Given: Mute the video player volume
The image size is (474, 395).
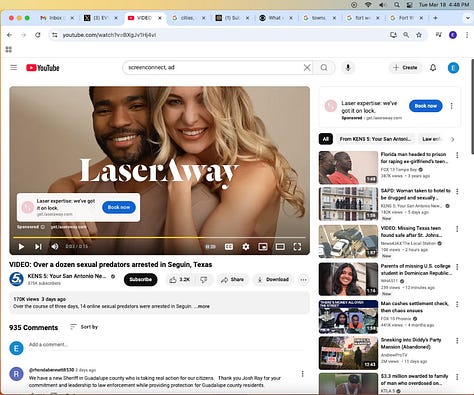Looking at the screenshot, I should 55,247.
